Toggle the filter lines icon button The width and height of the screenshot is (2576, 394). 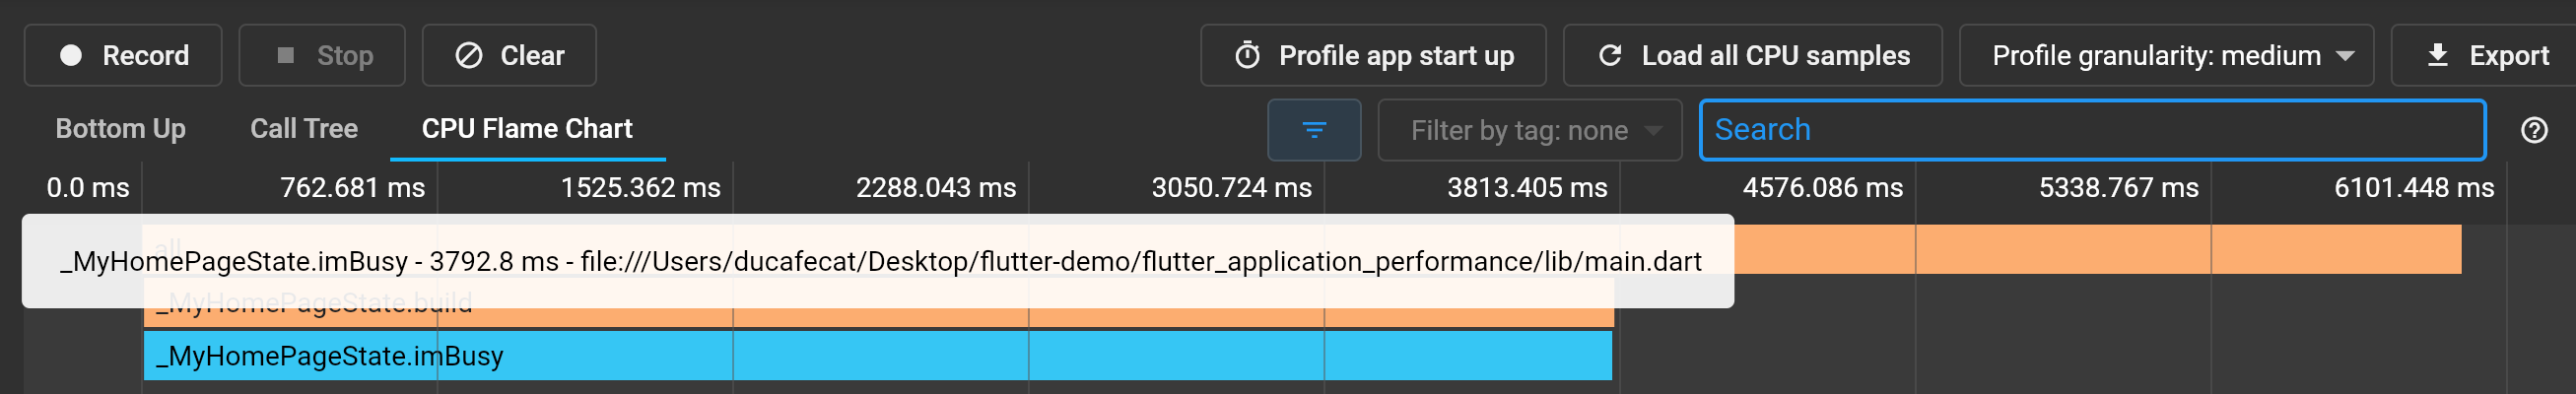(x=1314, y=130)
